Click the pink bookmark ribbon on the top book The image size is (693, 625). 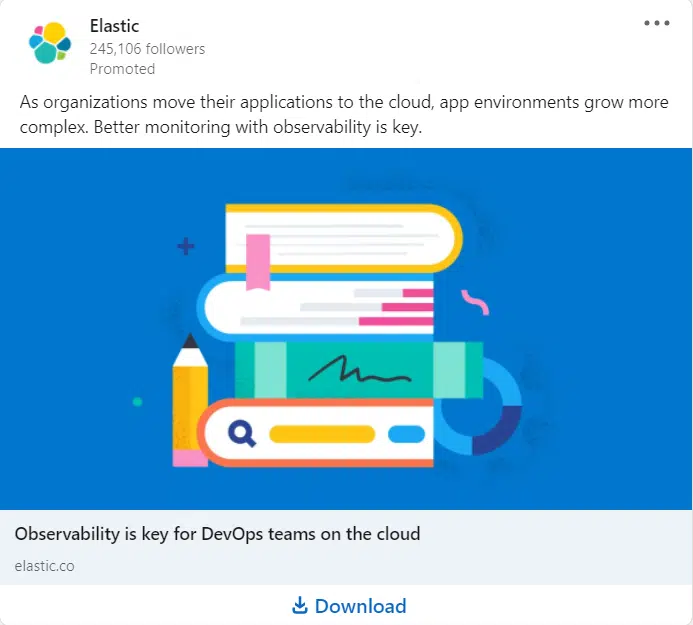point(258,263)
